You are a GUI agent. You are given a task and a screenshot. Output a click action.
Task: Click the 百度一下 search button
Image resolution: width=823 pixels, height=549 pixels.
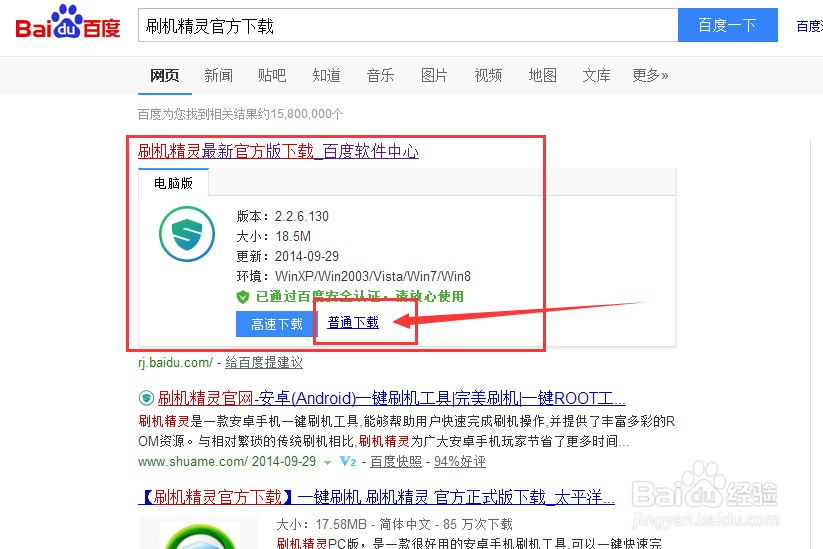(x=727, y=25)
